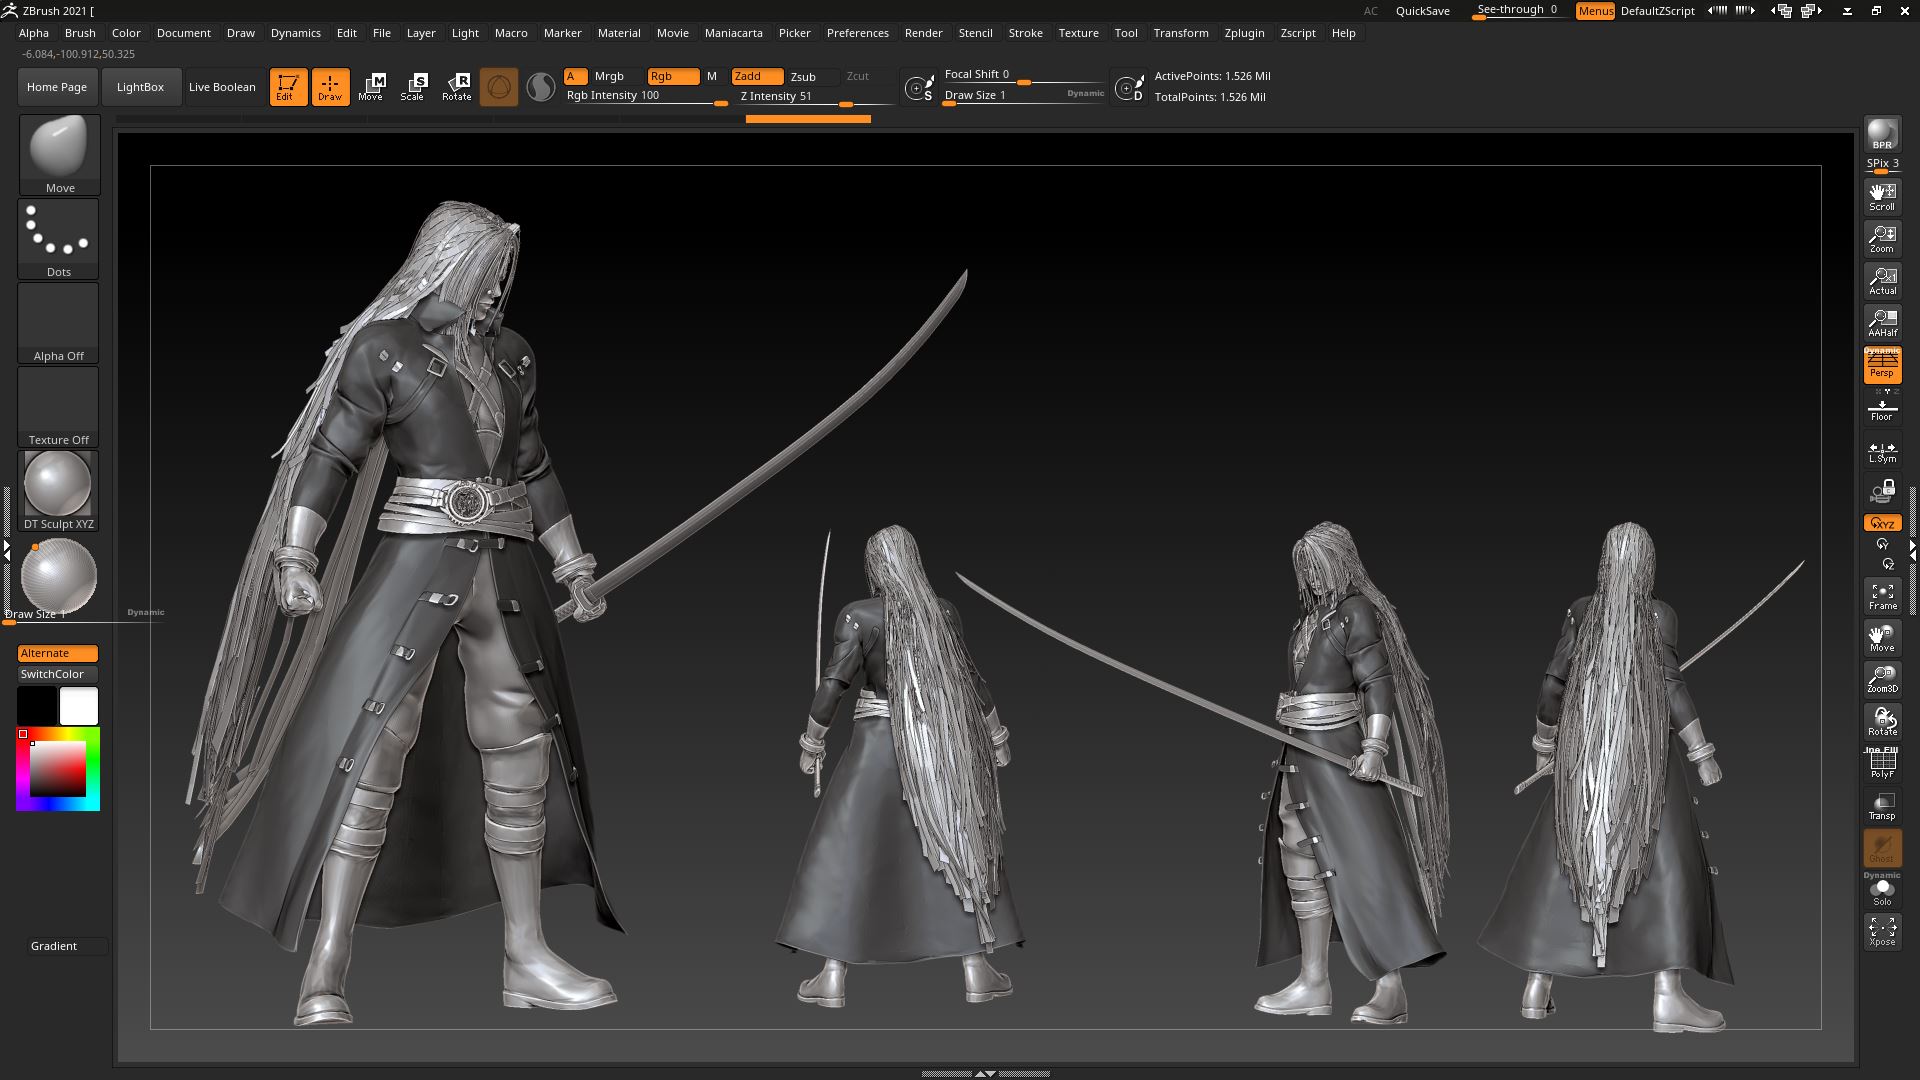This screenshot has height=1080, width=1920.
Task: Open the Render menu
Action: tap(923, 33)
